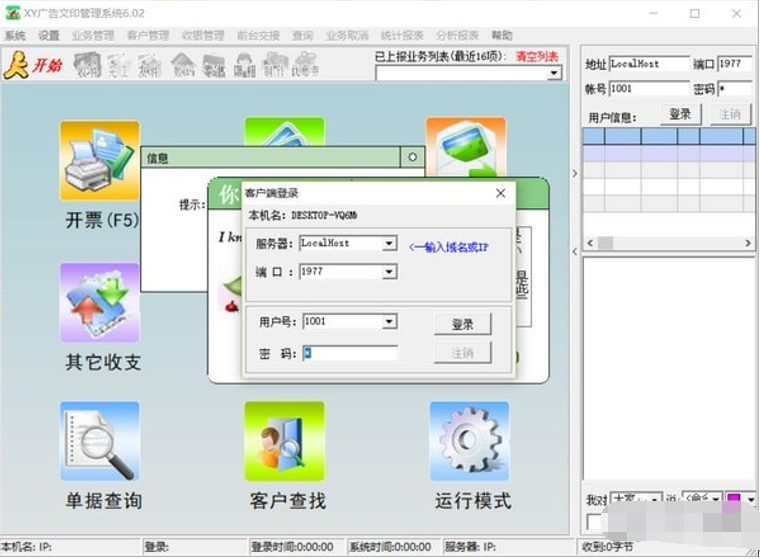Open the 客户管理 menu
The image size is (760, 559).
point(148,35)
